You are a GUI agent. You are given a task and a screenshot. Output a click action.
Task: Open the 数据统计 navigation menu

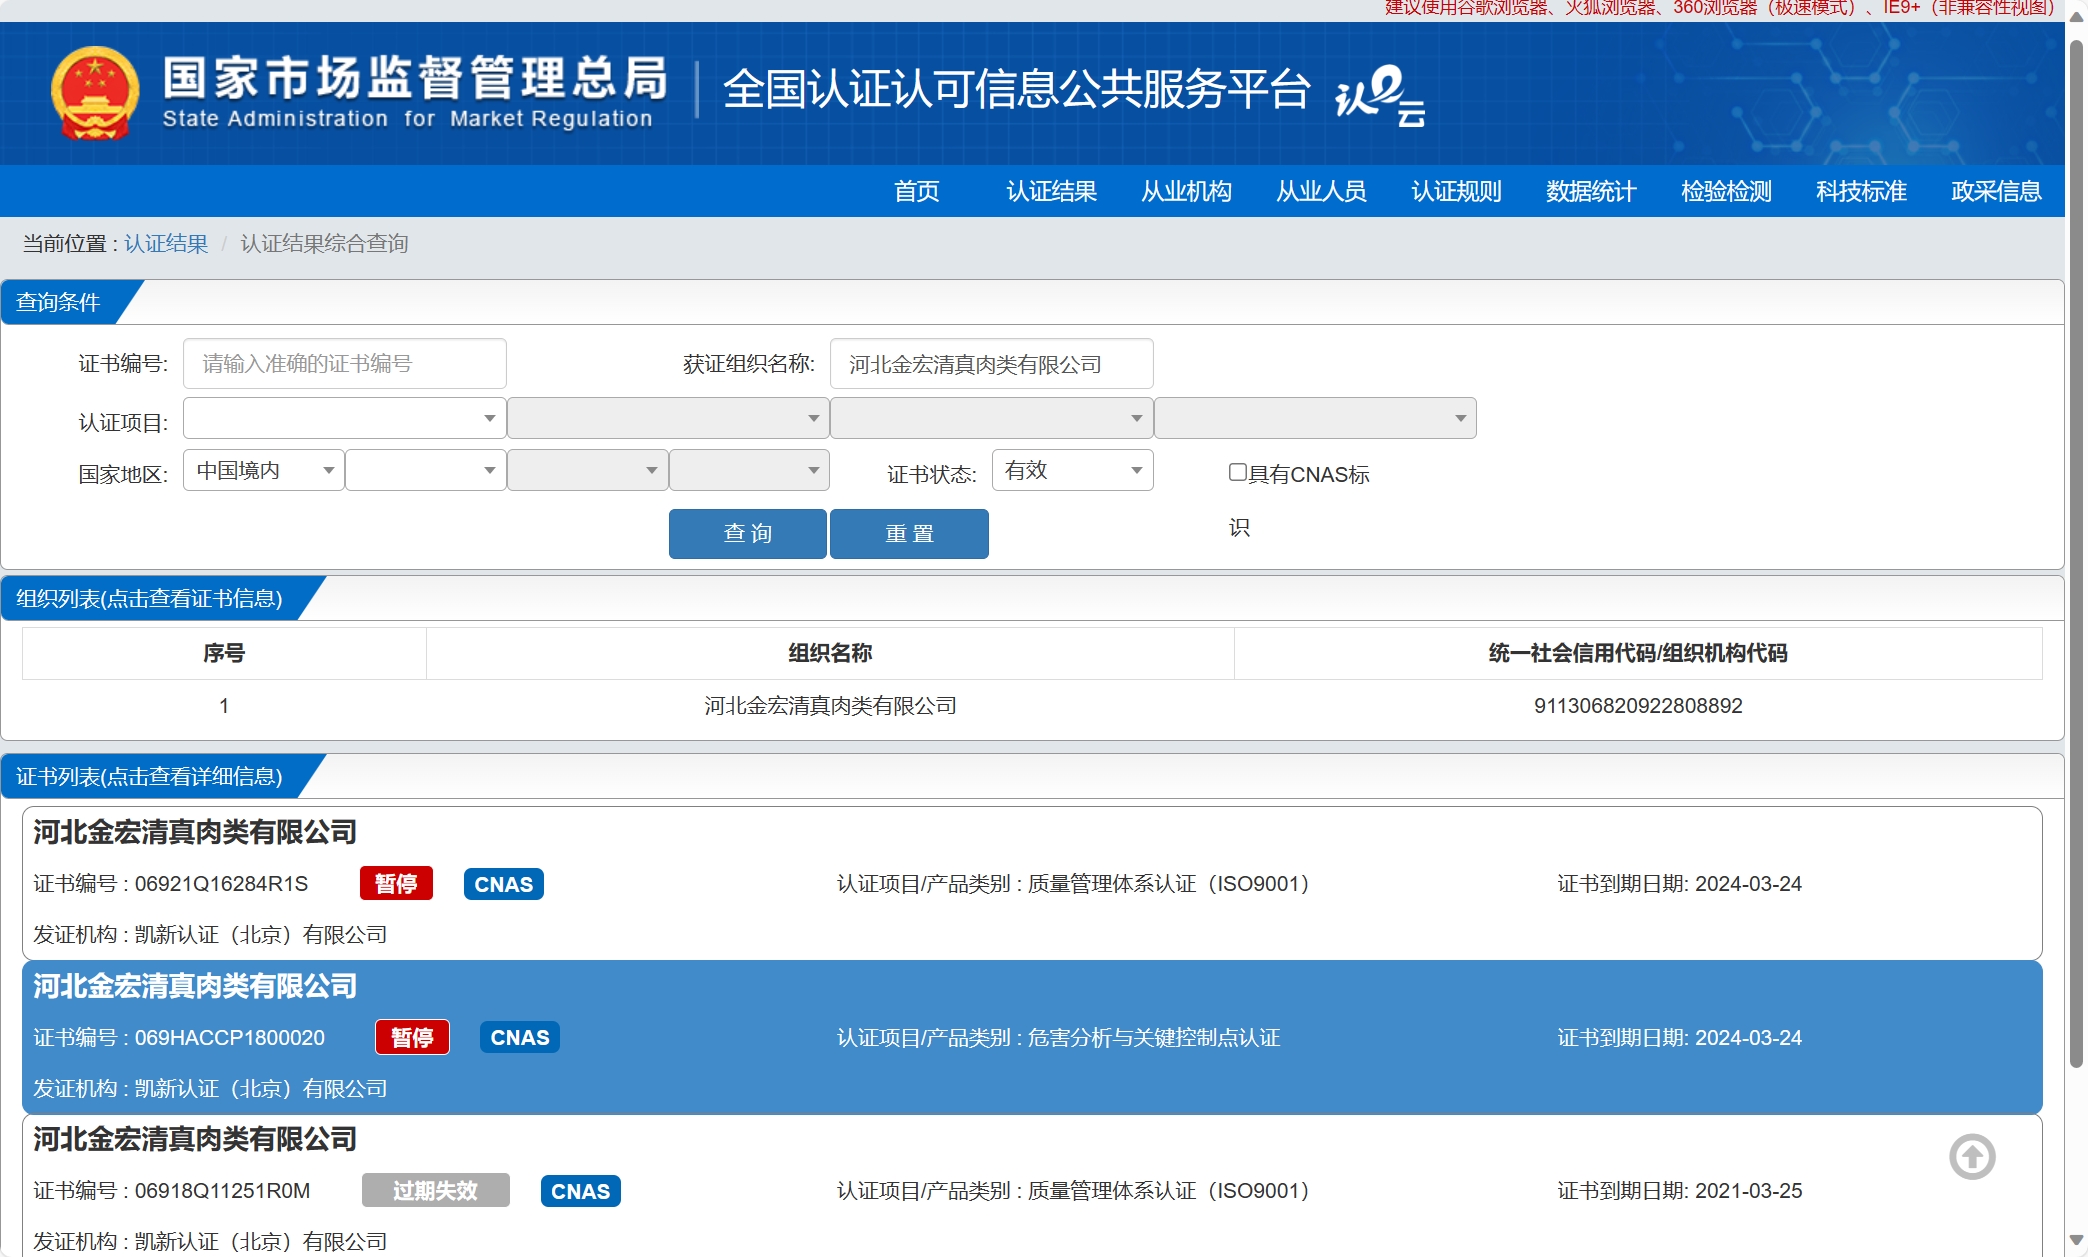click(1592, 191)
